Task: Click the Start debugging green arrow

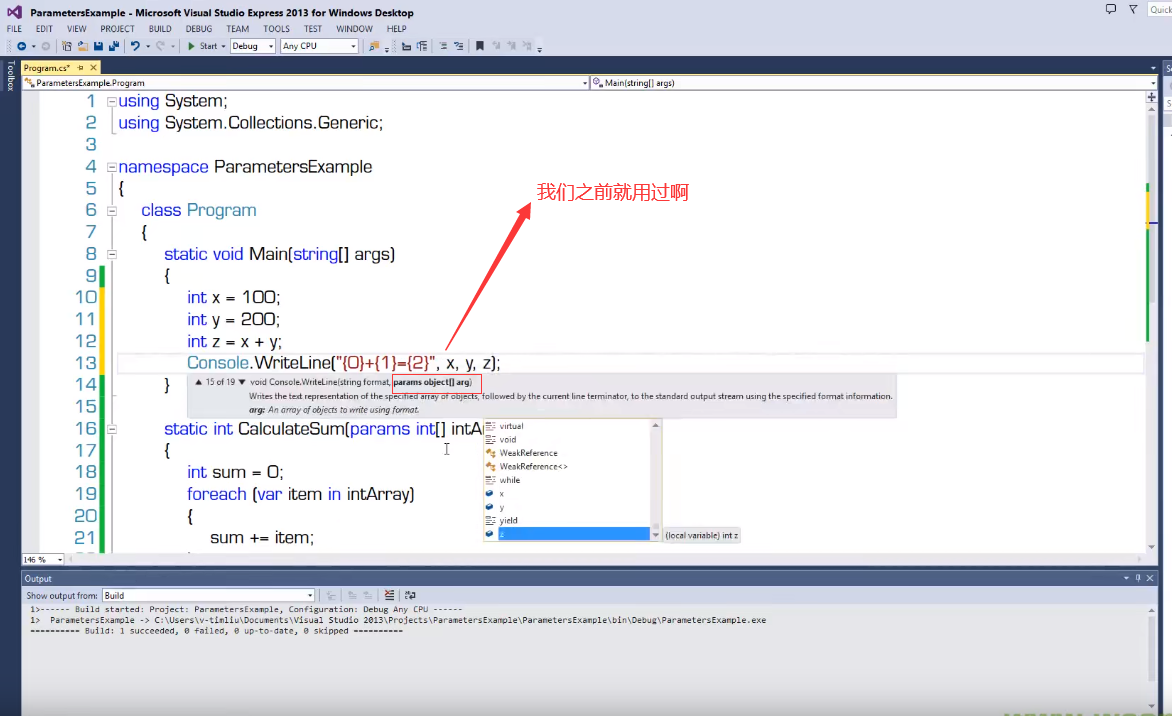Action: [191, 46]
